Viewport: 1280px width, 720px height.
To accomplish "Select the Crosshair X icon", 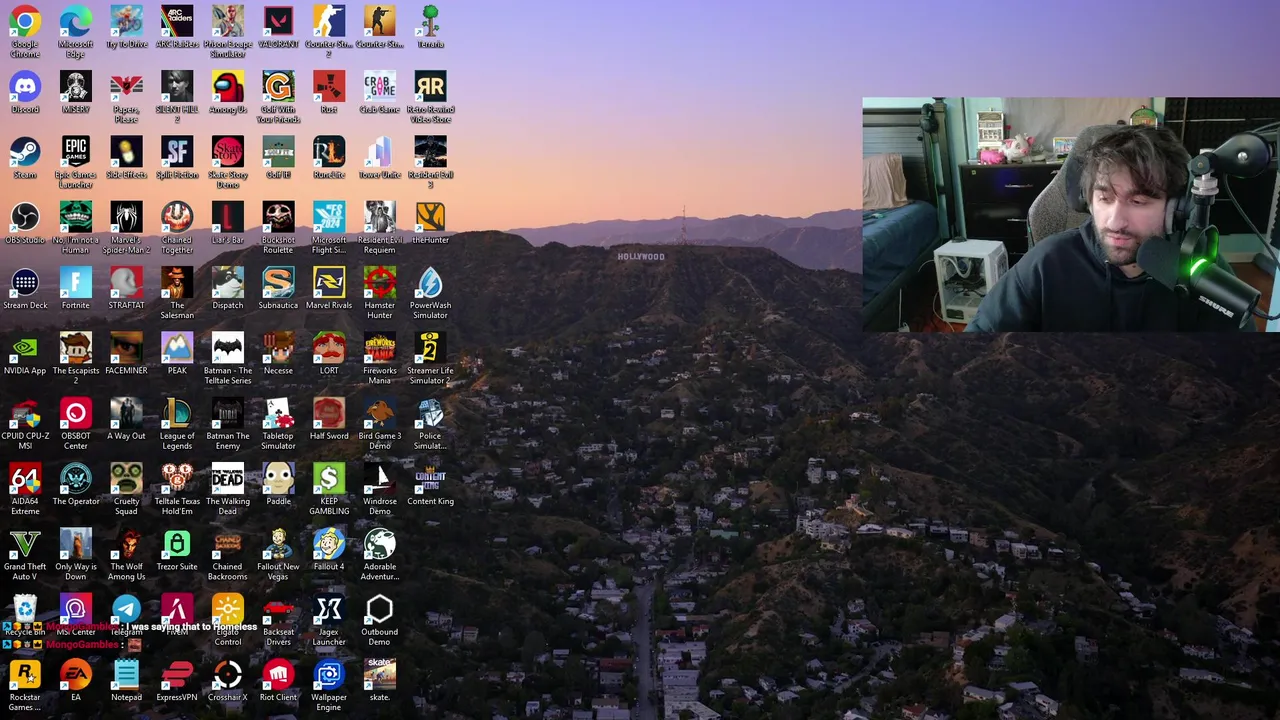I will 228,674.
